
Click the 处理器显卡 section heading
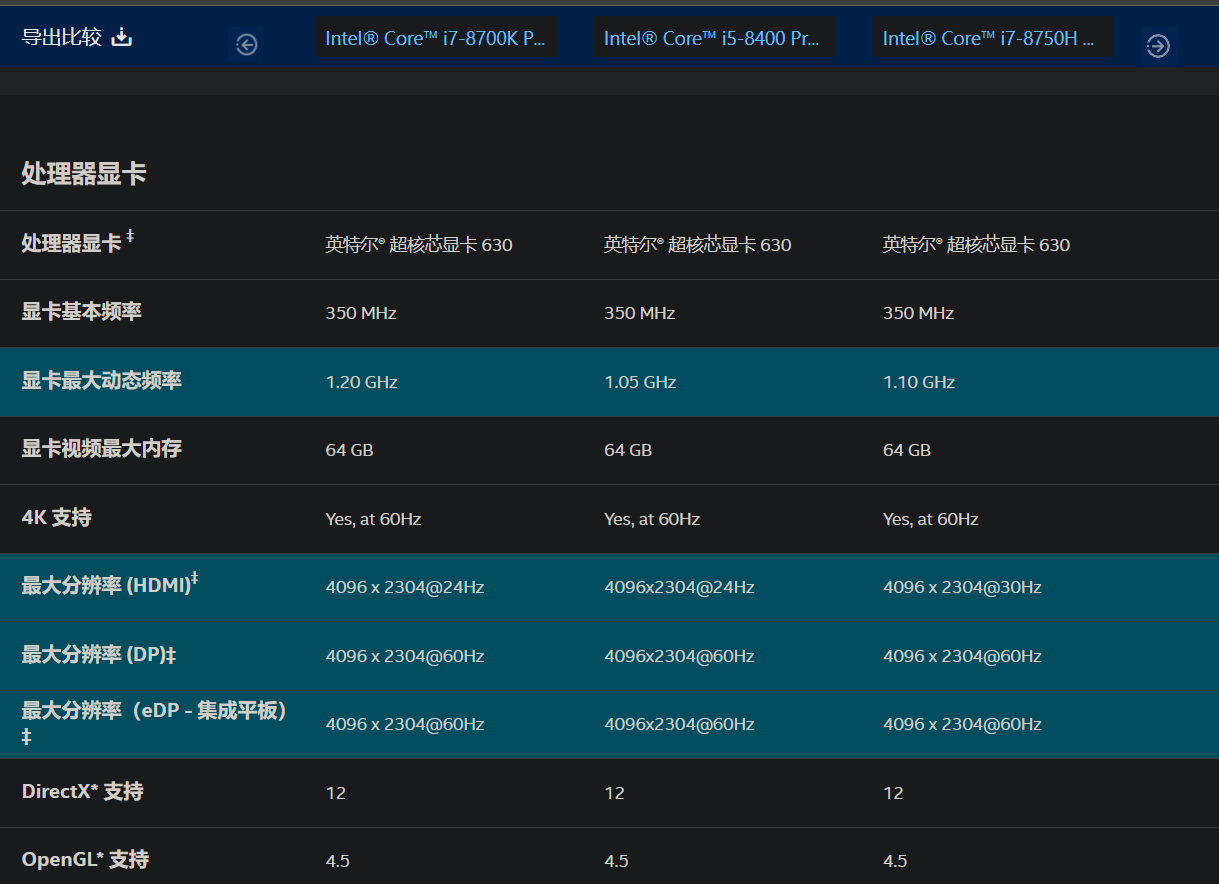(x=84, y=172)
